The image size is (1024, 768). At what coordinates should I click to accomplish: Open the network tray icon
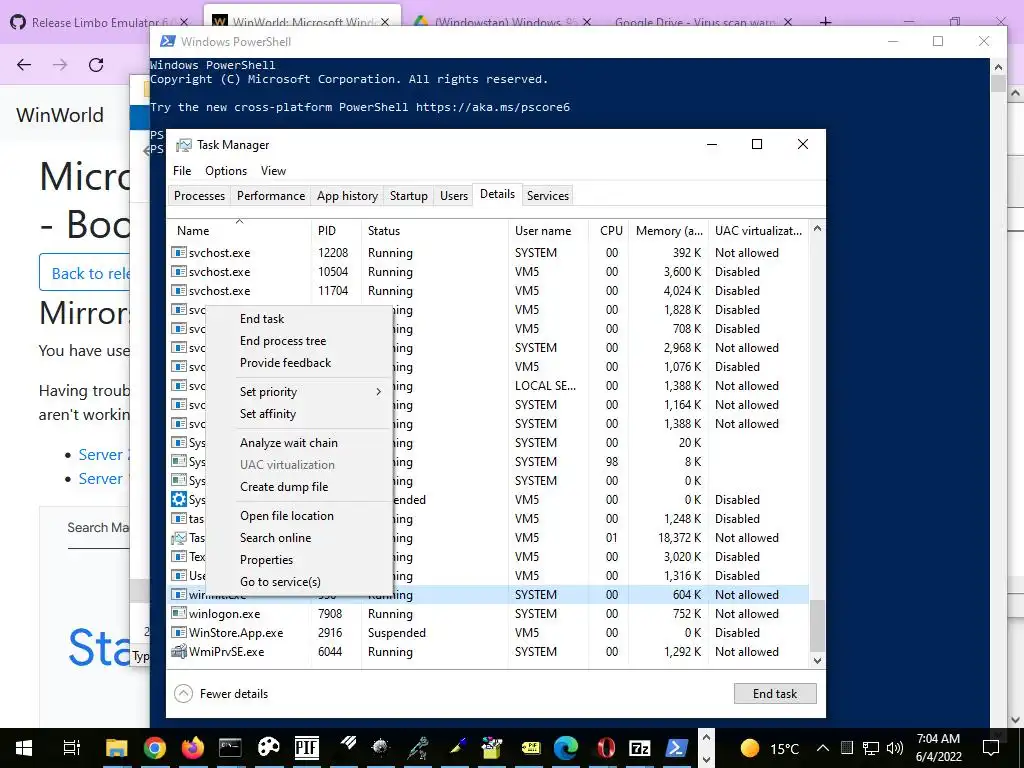point(871,748)
